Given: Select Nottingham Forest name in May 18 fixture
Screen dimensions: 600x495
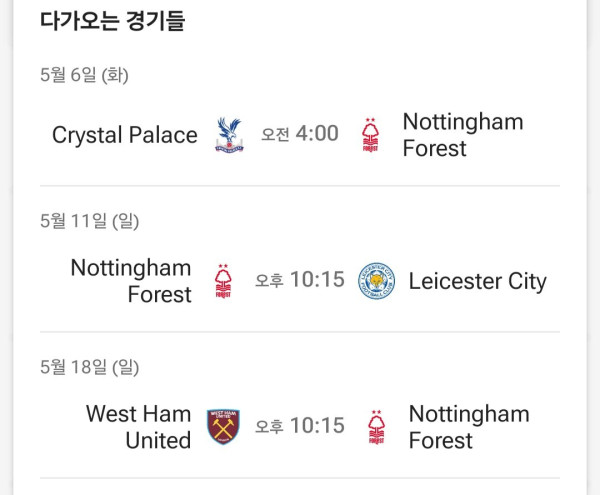Looking at the screenshot, I should point(469,427).
